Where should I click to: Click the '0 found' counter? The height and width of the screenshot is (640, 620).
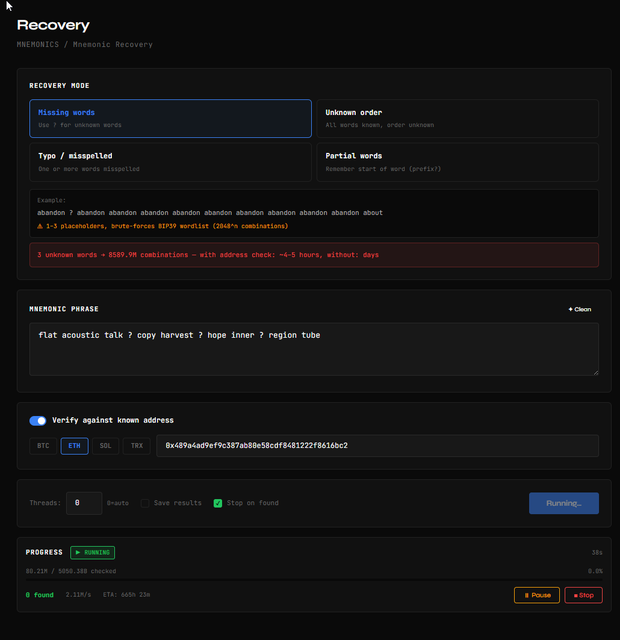pyautogui.click(x=40, y=595)
